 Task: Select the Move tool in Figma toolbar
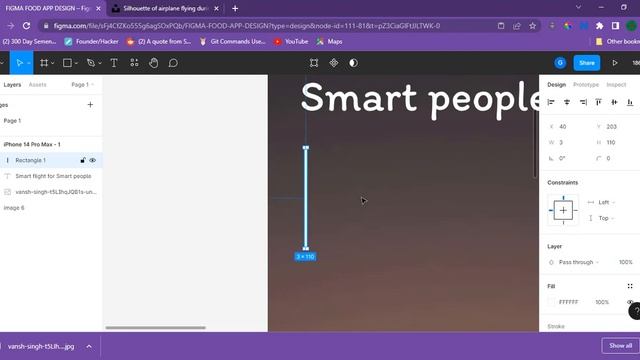coord(19,63)
